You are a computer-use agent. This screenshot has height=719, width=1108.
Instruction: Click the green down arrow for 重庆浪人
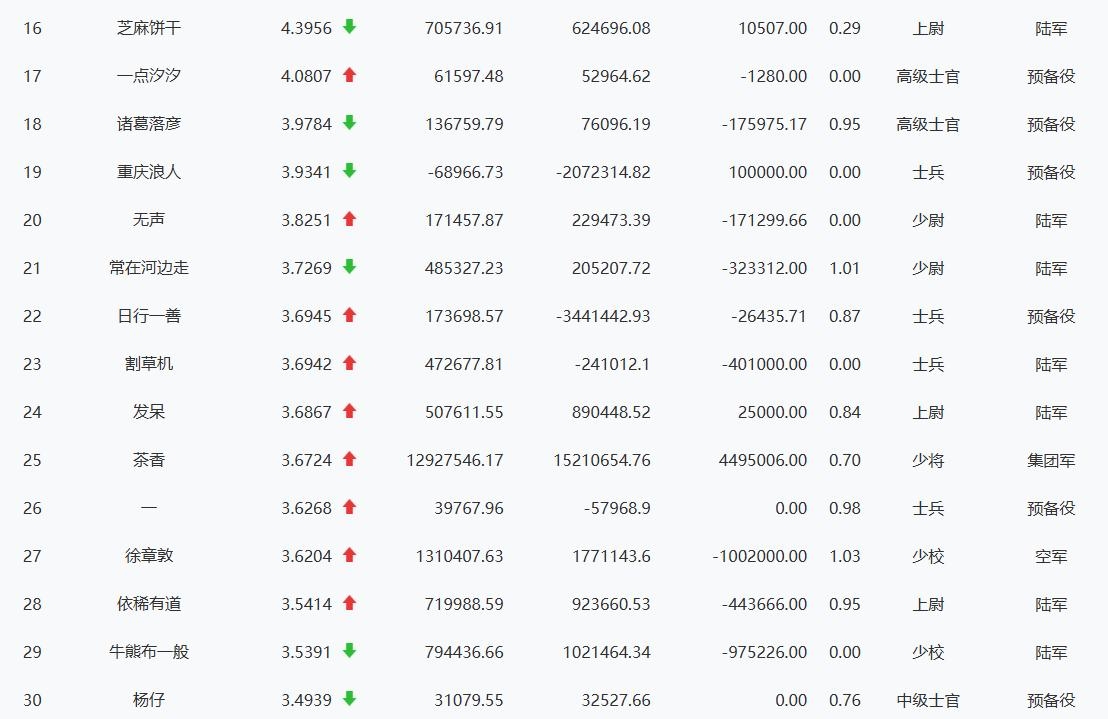pyautogui.click(x=349, y=171)
